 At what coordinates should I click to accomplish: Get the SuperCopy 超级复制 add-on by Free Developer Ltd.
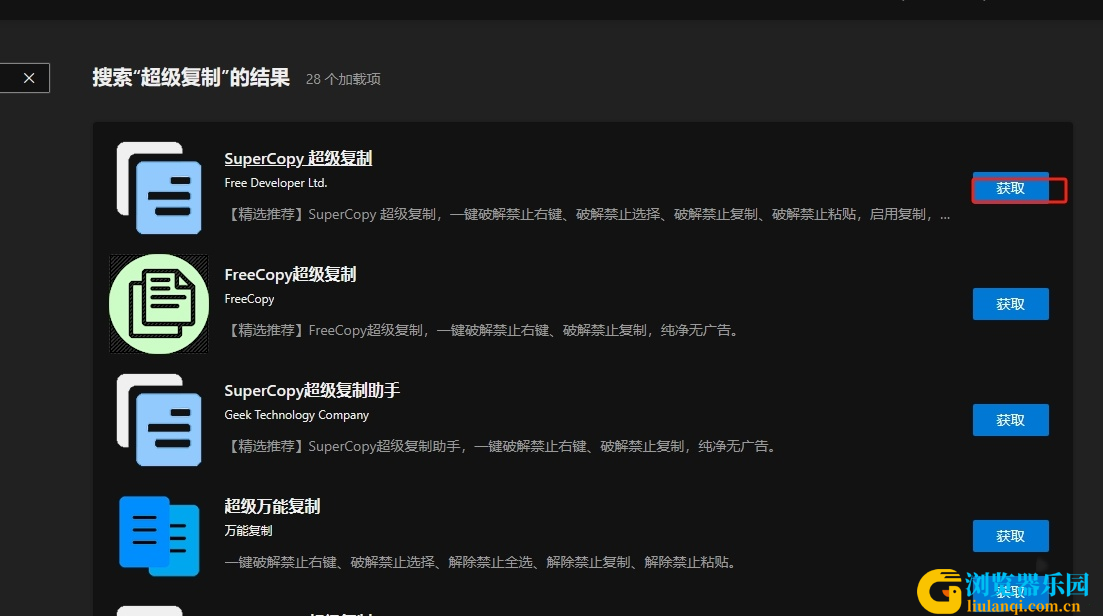[x=1010, y=188]
